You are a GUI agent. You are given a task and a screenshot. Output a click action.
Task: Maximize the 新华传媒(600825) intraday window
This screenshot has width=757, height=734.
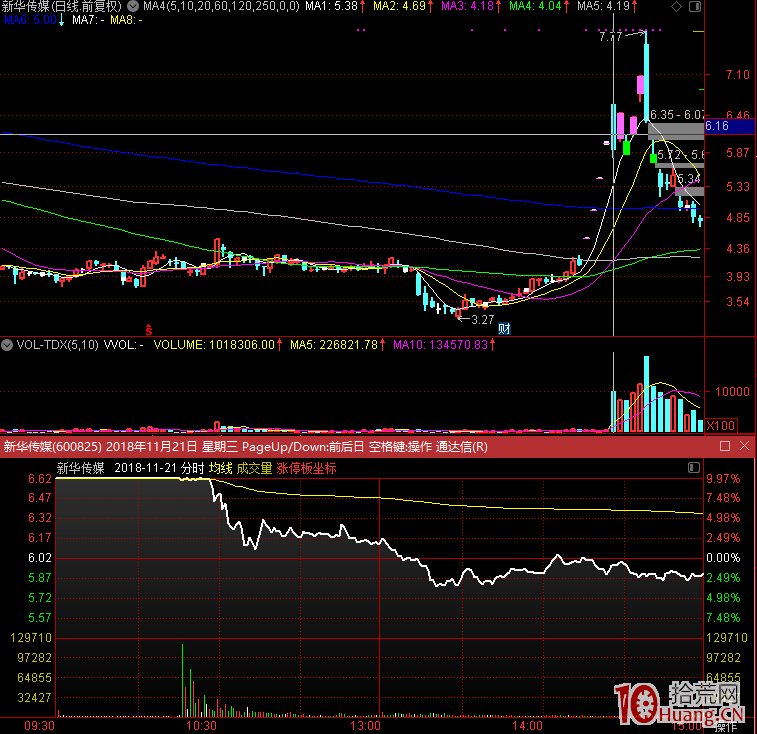coord(725,446)
